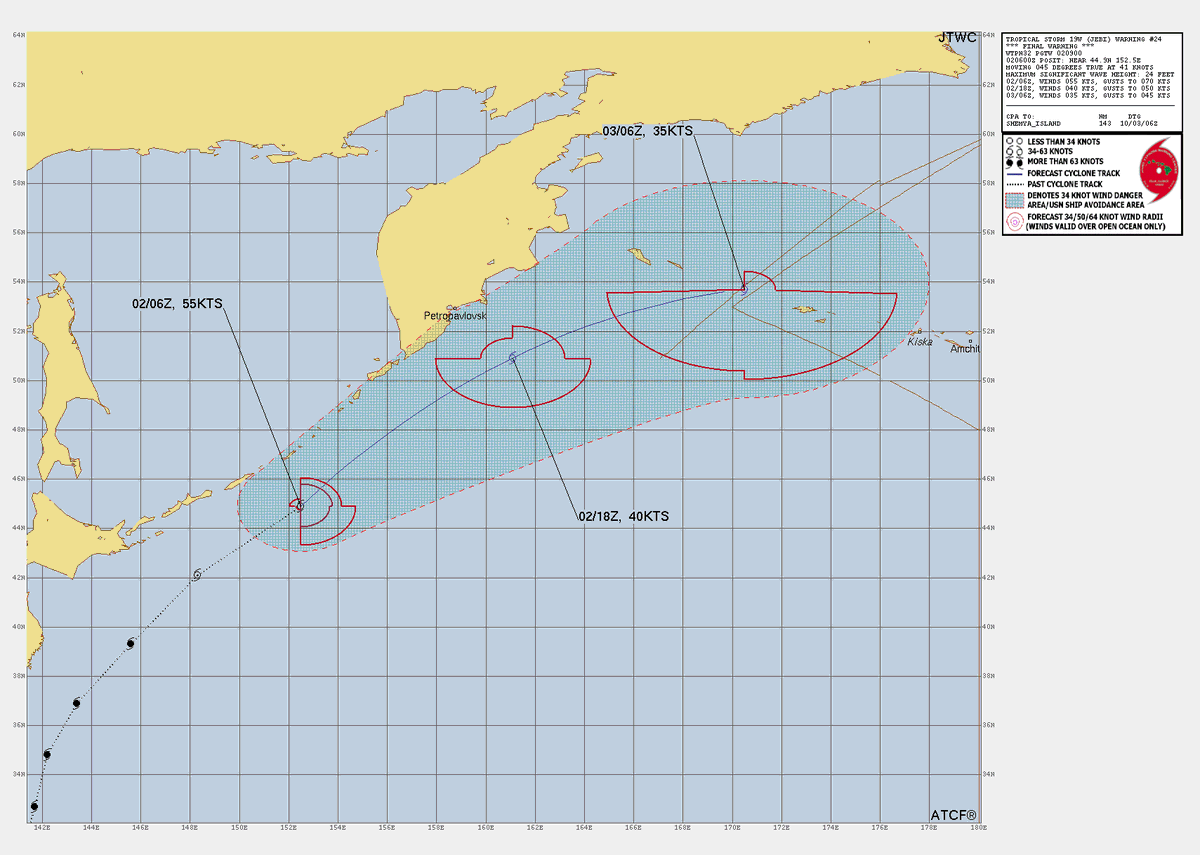
Task: Click the '02/06Z, WINDS 055 KTS' forecast line
Action: (x=1088, y=82)
